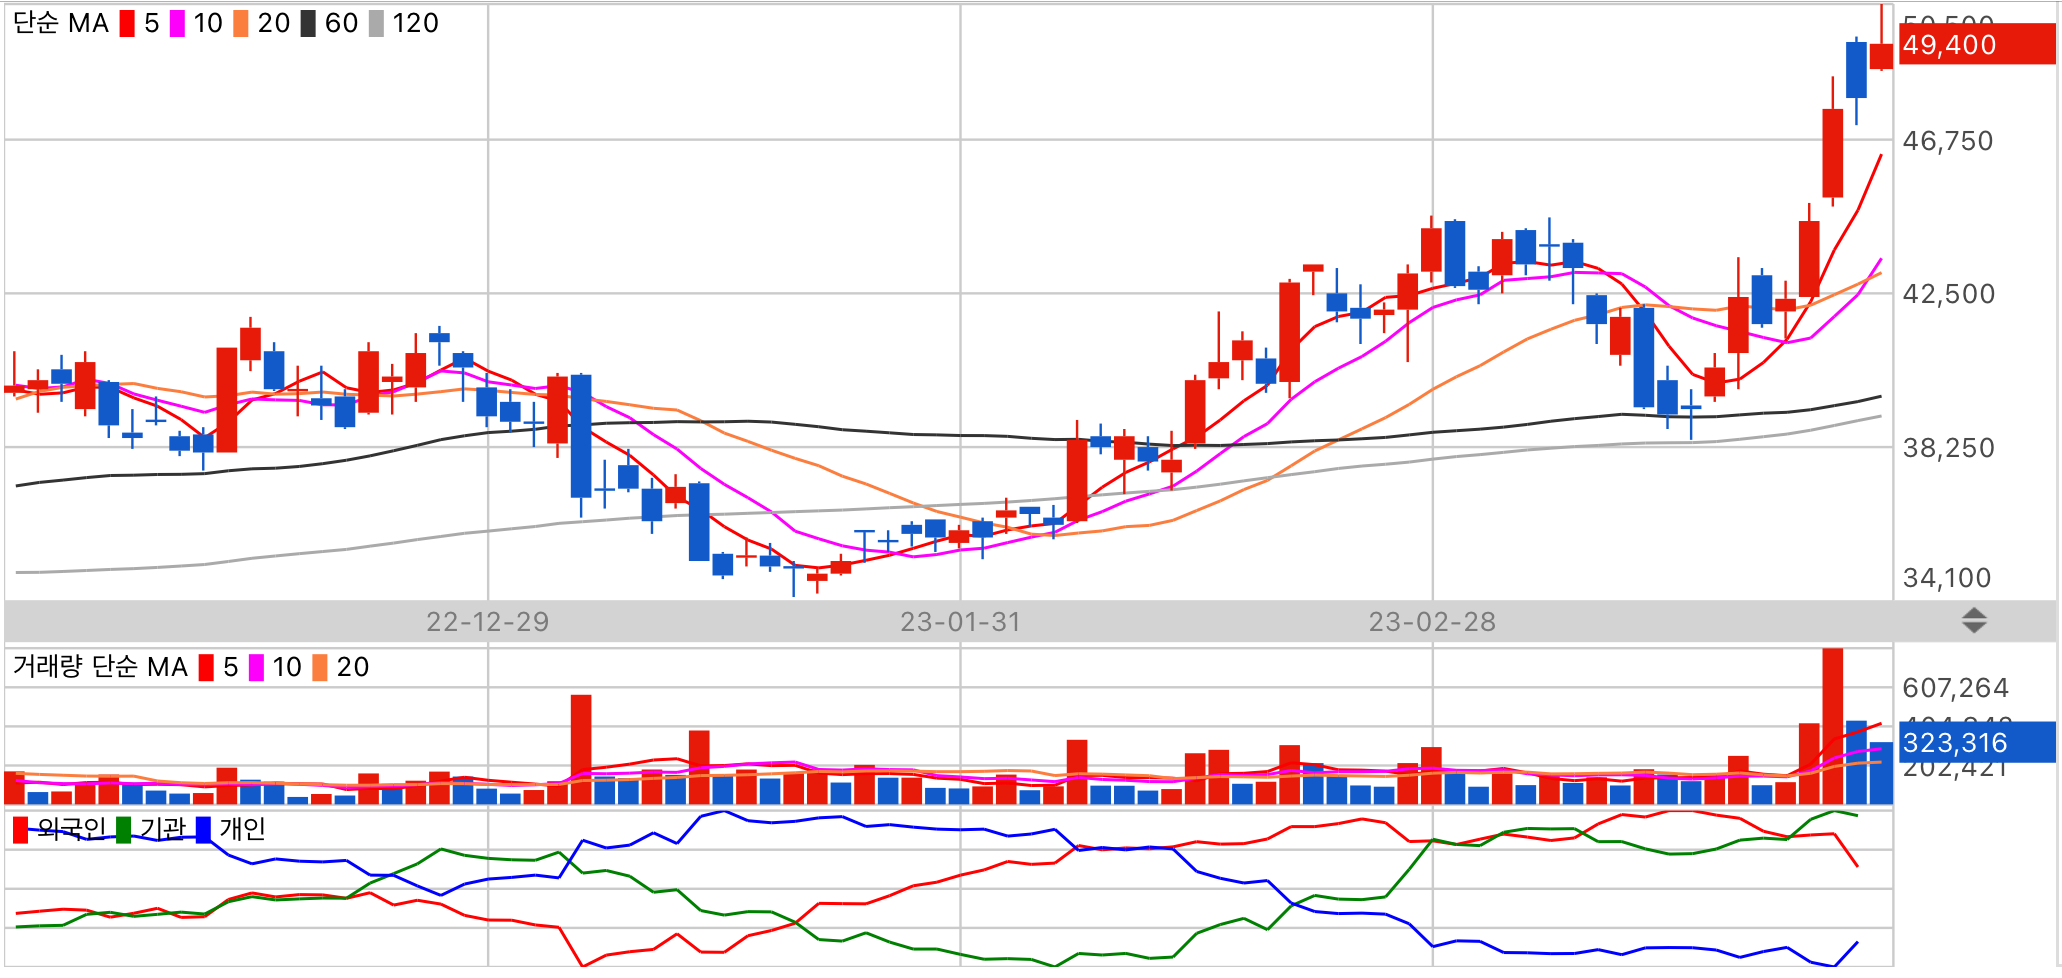Click the orange MA 20 legend swatch
The width and height of the screenshot is (2062, 978).
241,23
